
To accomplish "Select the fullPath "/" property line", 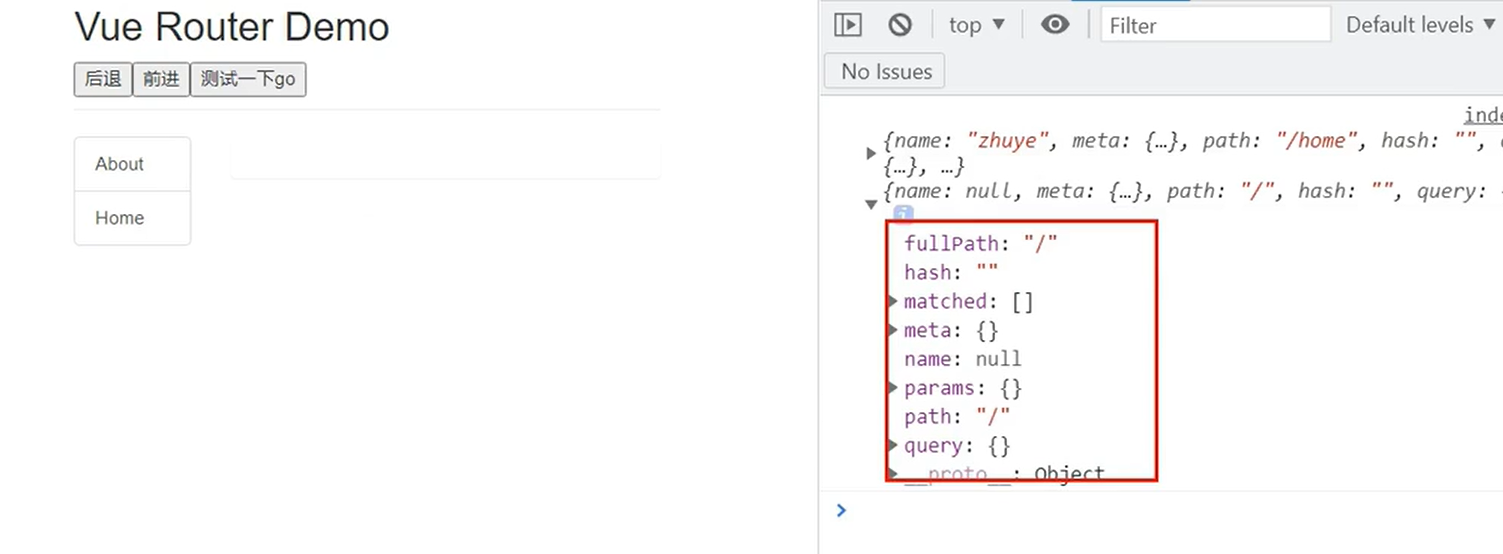I will [x=981, y=243].
